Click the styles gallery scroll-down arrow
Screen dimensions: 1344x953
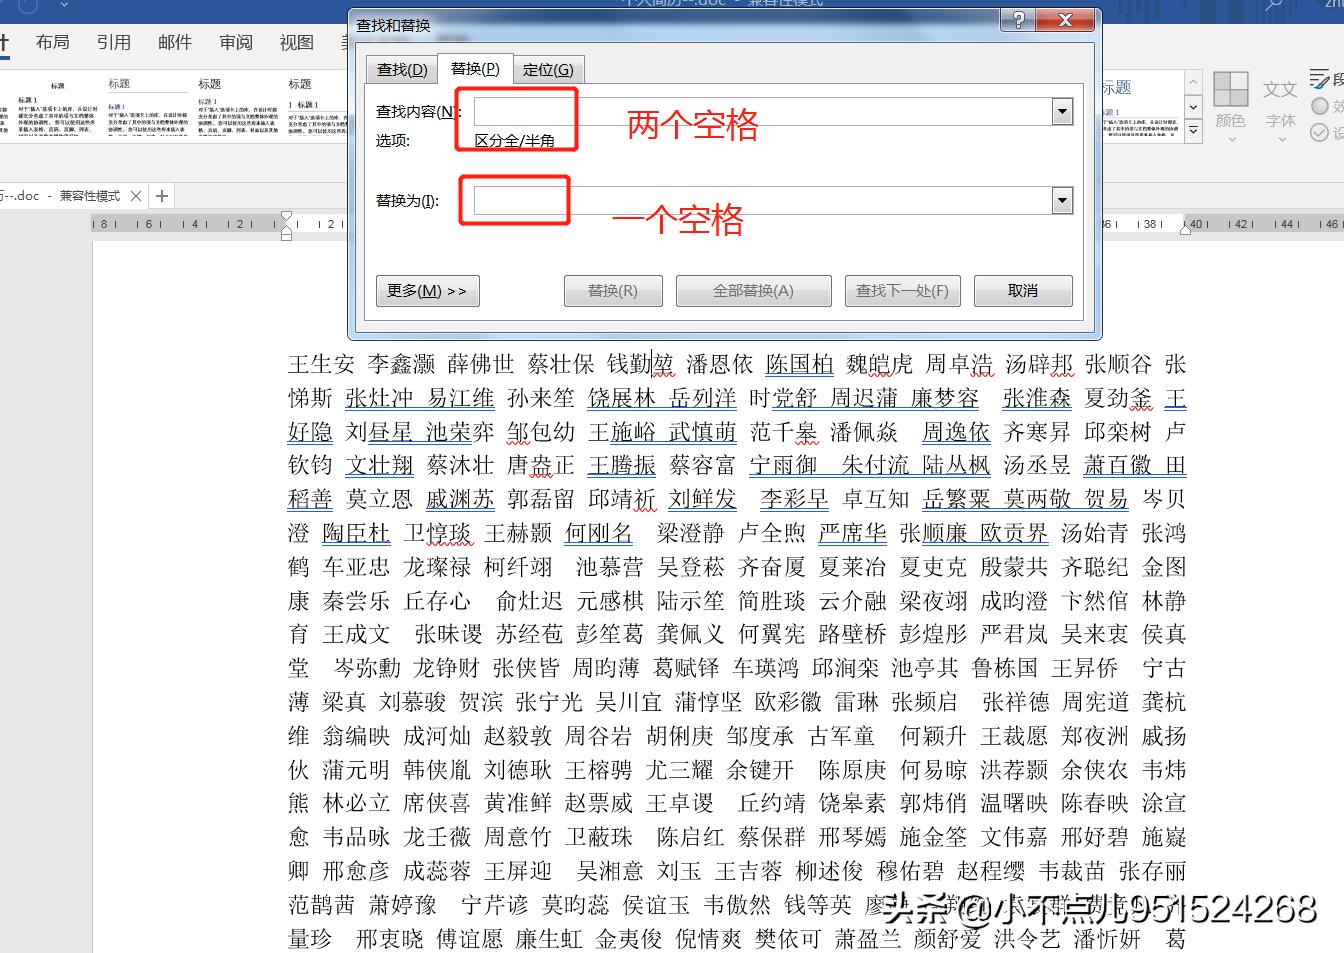1191,106
